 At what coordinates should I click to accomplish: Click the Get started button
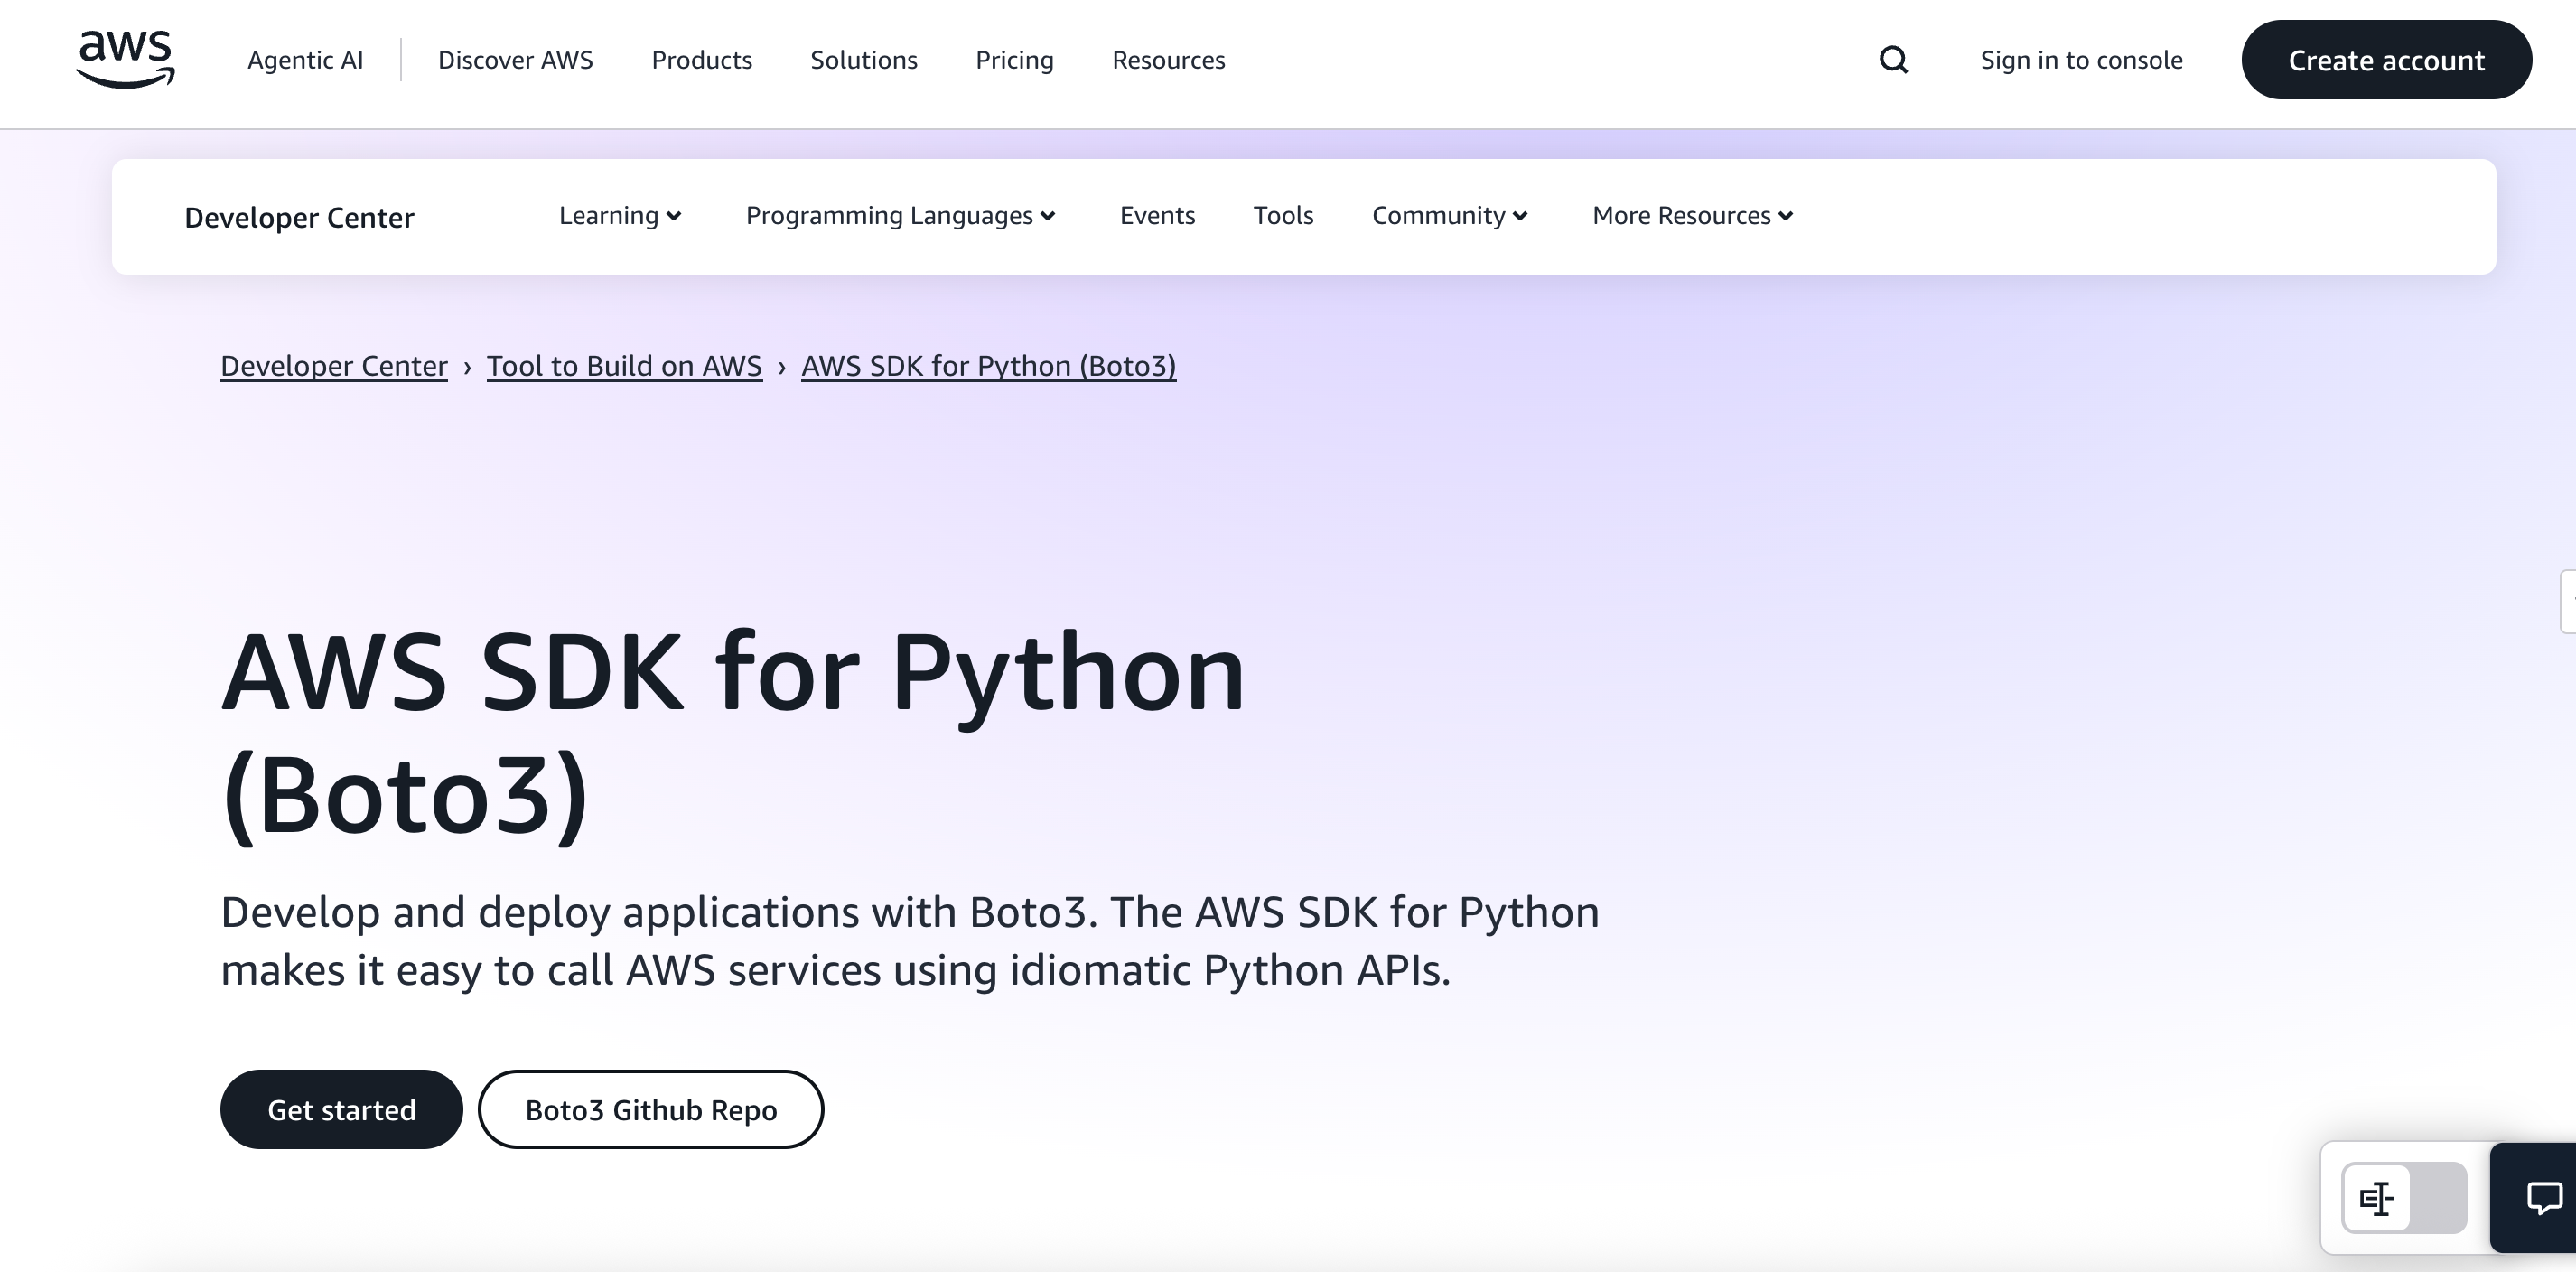341,1109
